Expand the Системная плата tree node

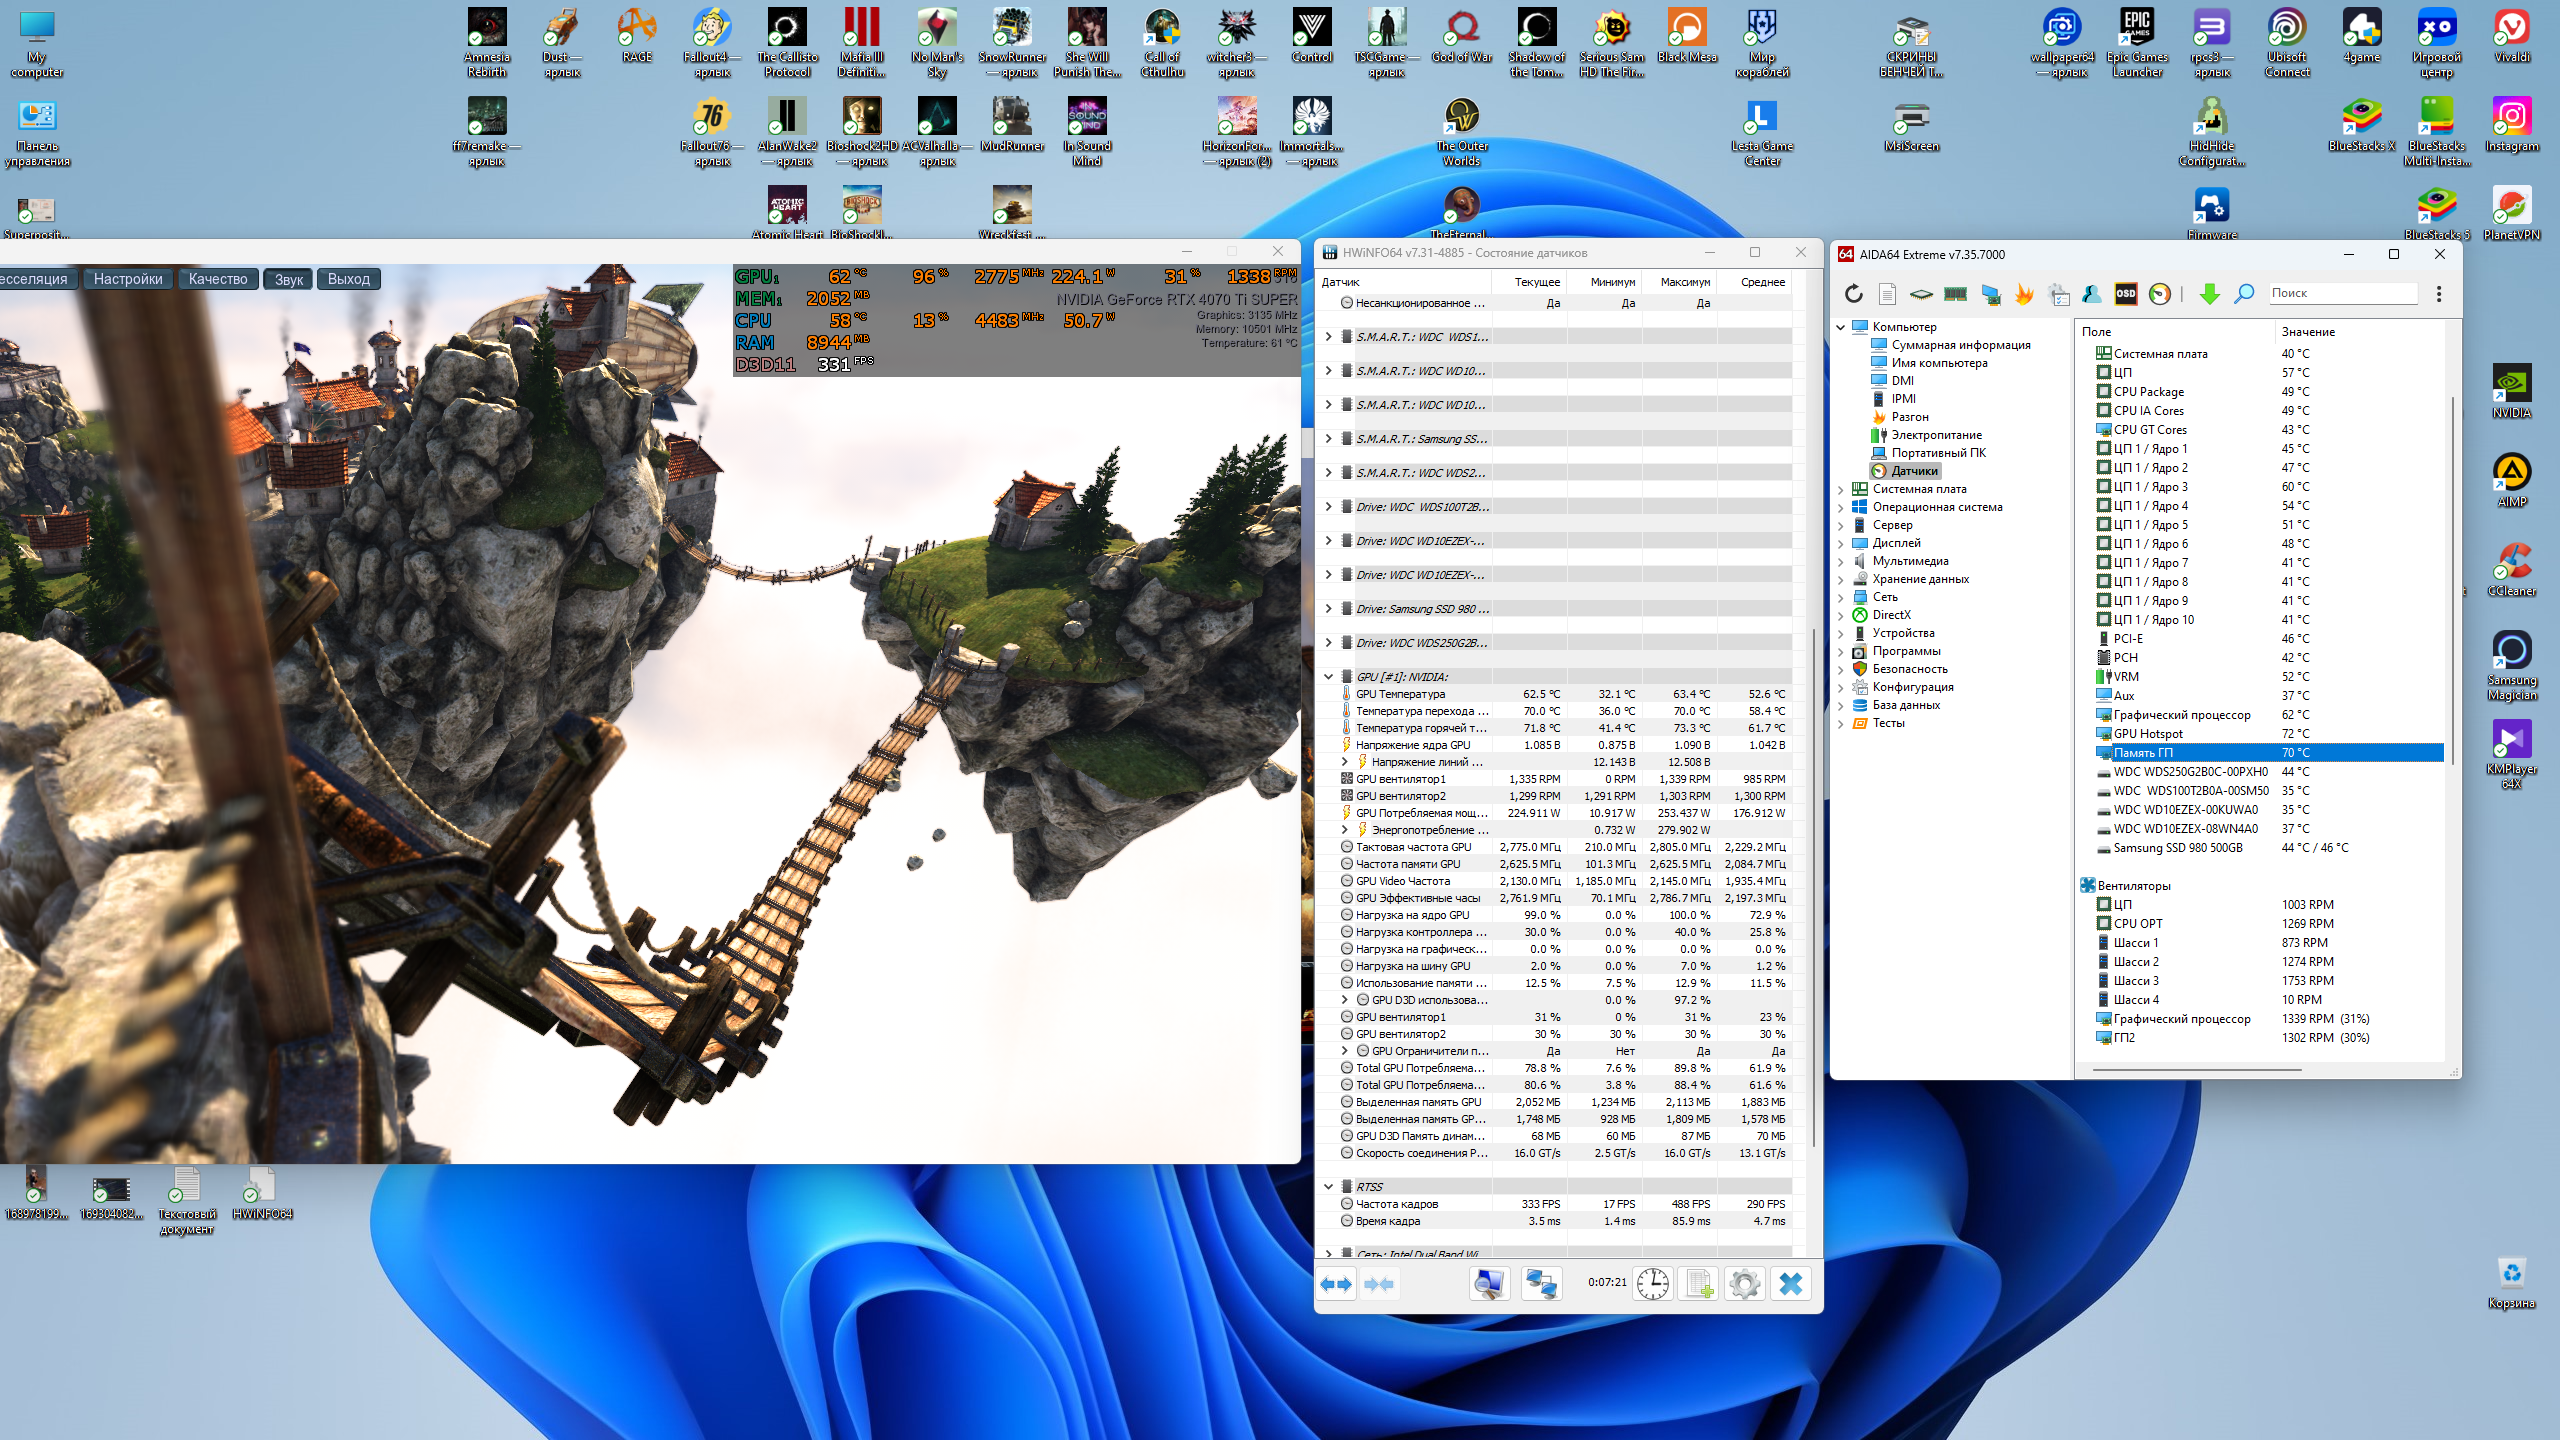1841,489
